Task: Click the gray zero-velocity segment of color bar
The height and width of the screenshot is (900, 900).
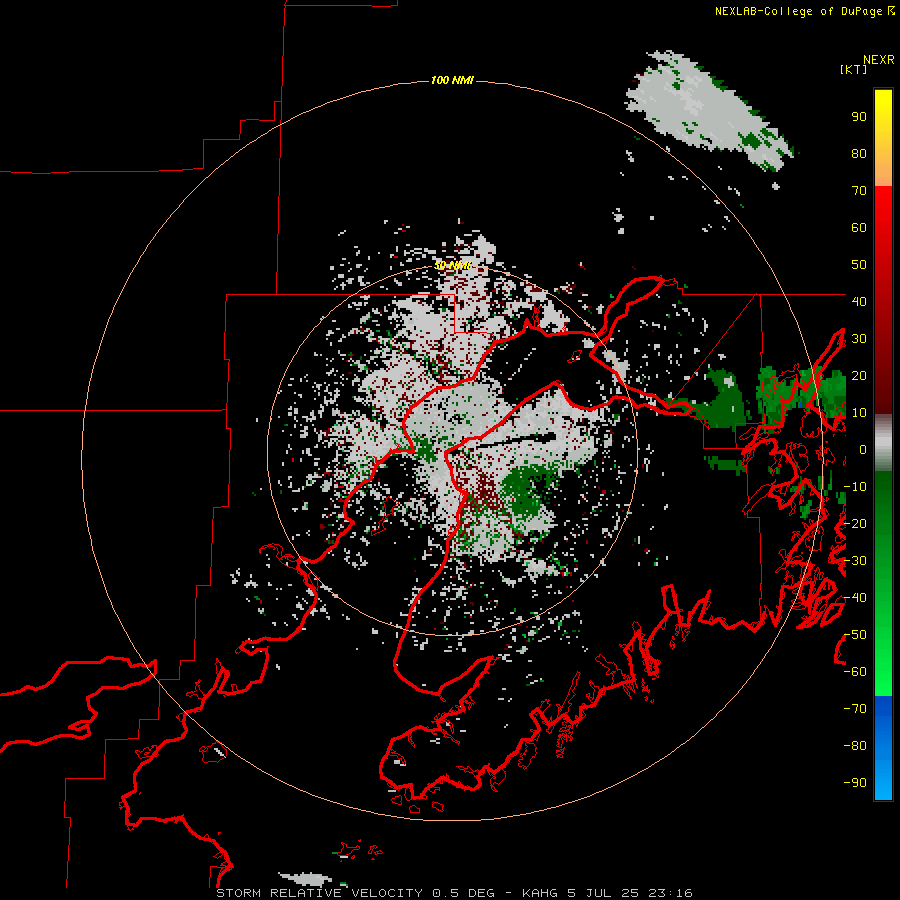Action: [x=883, y=443]
